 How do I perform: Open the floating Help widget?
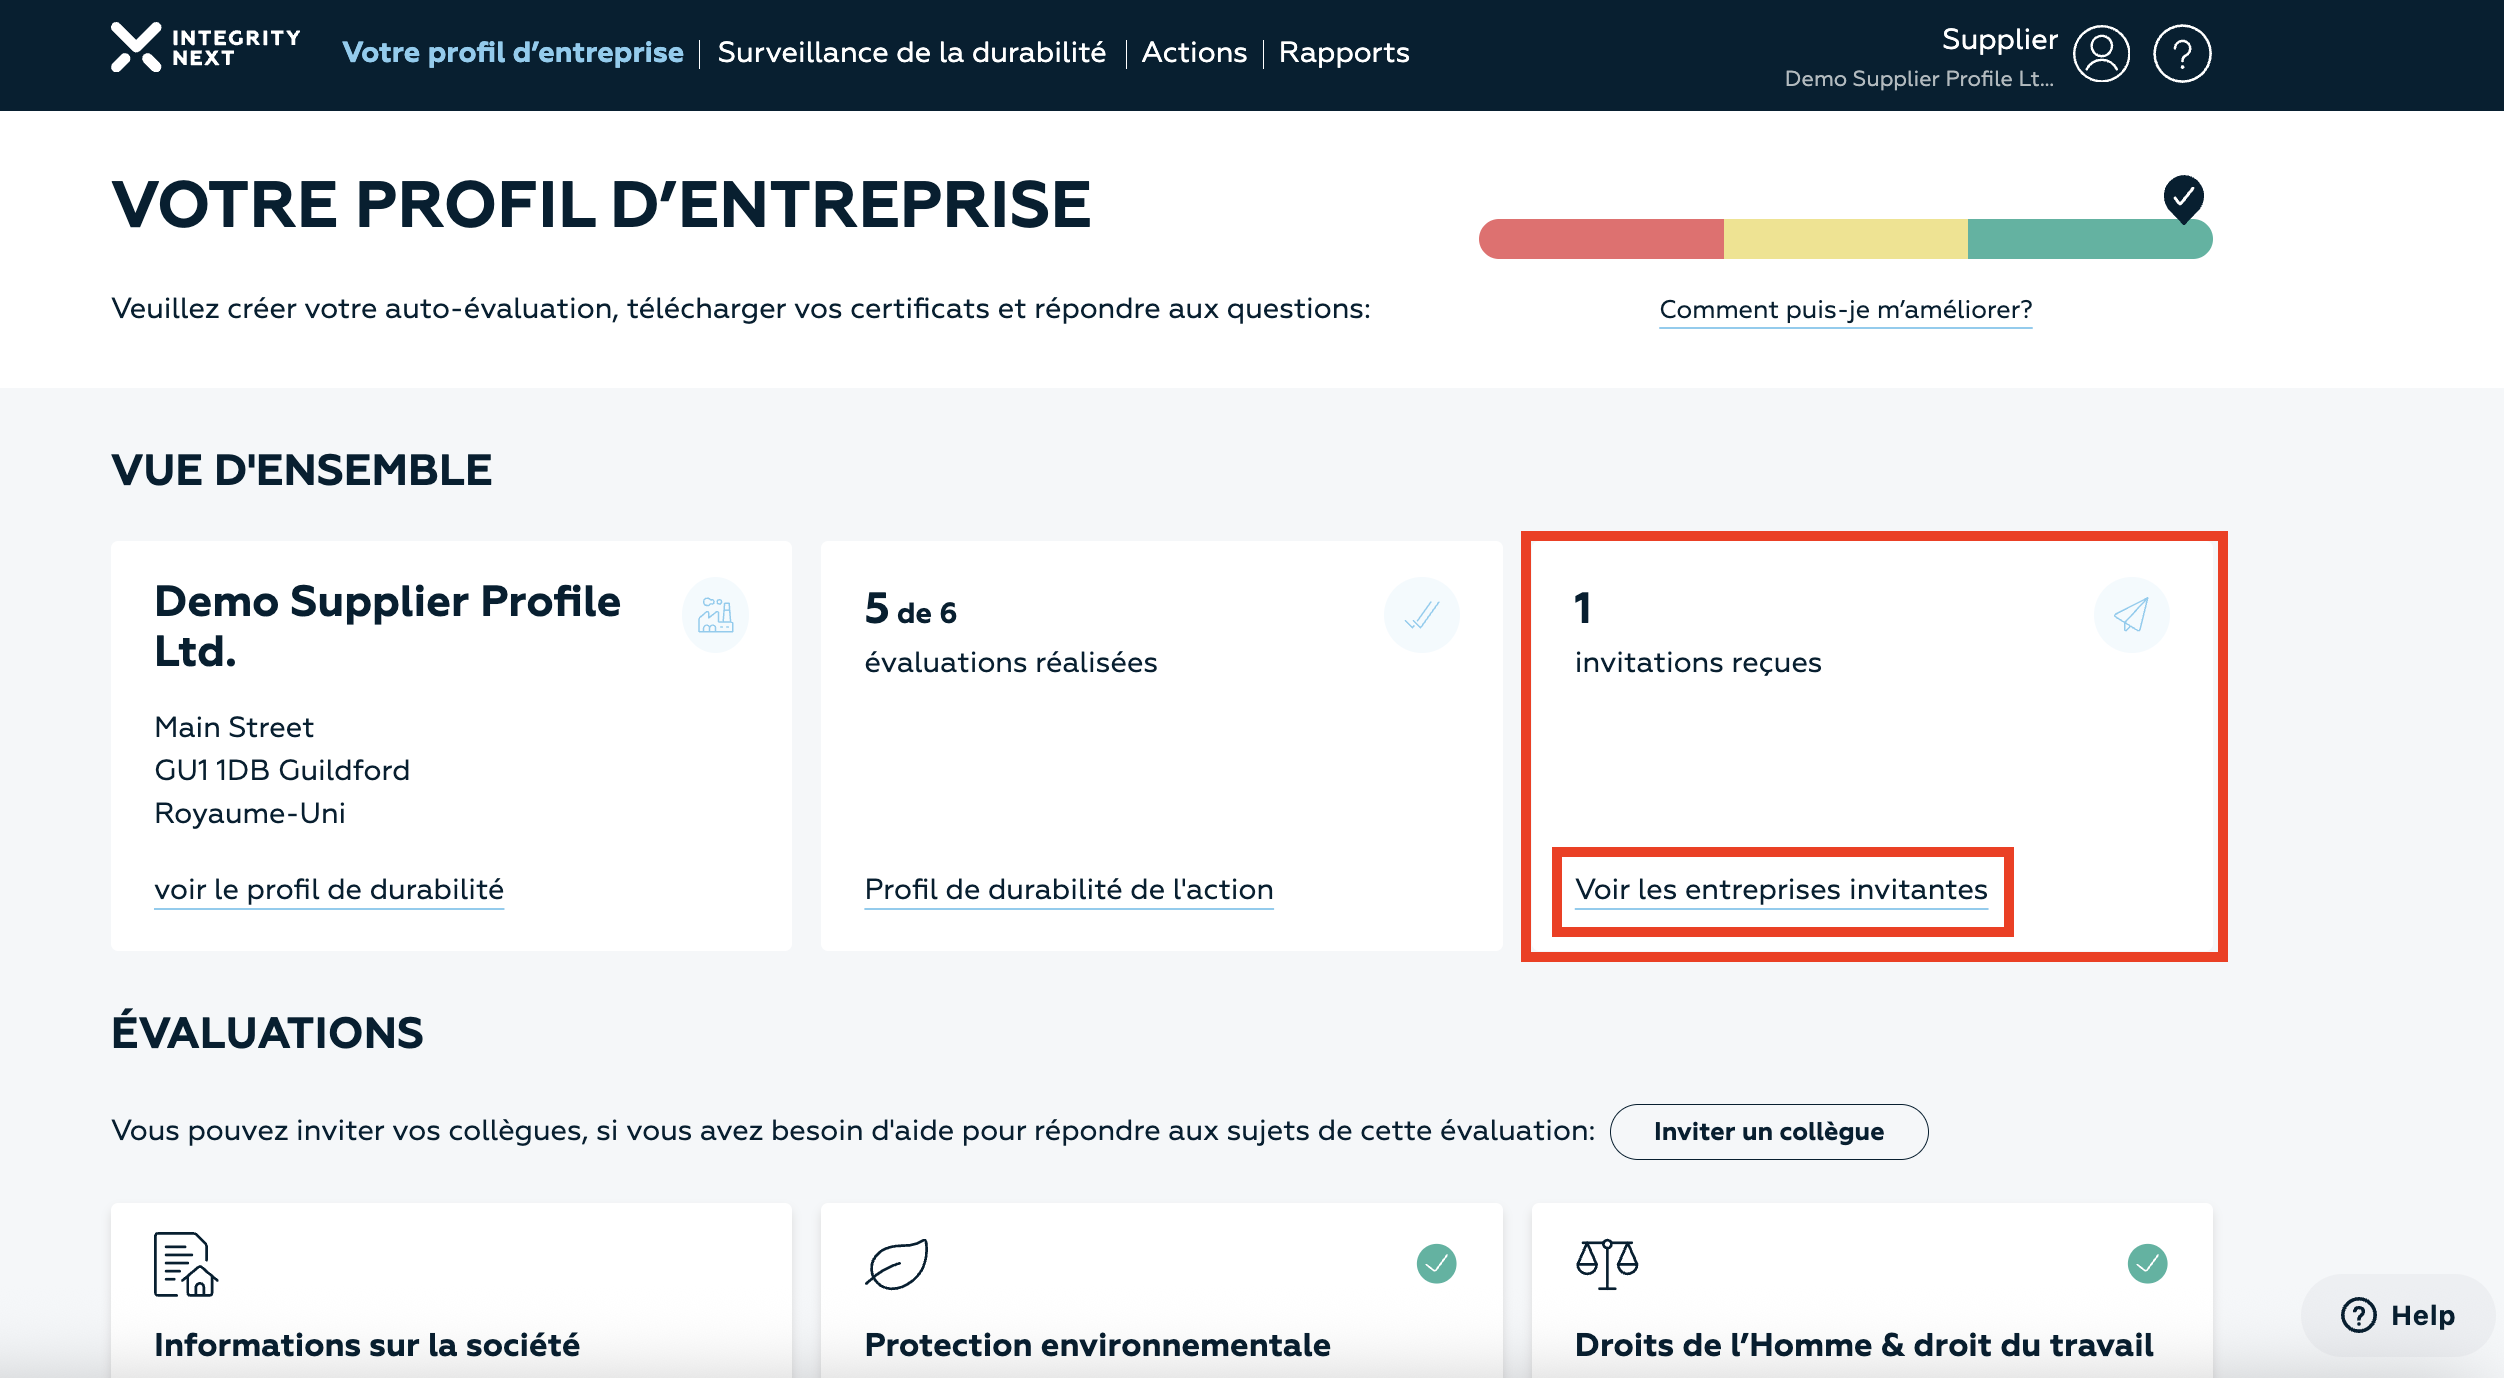point(2397,1315)
